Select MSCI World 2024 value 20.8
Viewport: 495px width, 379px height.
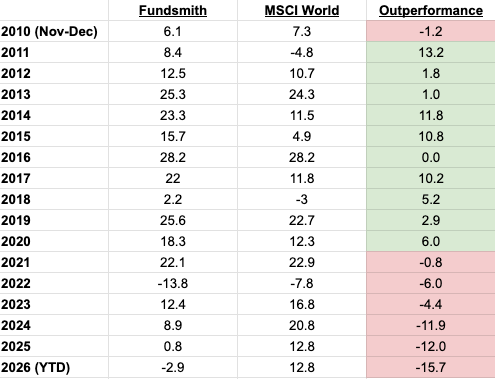point(302,325)
